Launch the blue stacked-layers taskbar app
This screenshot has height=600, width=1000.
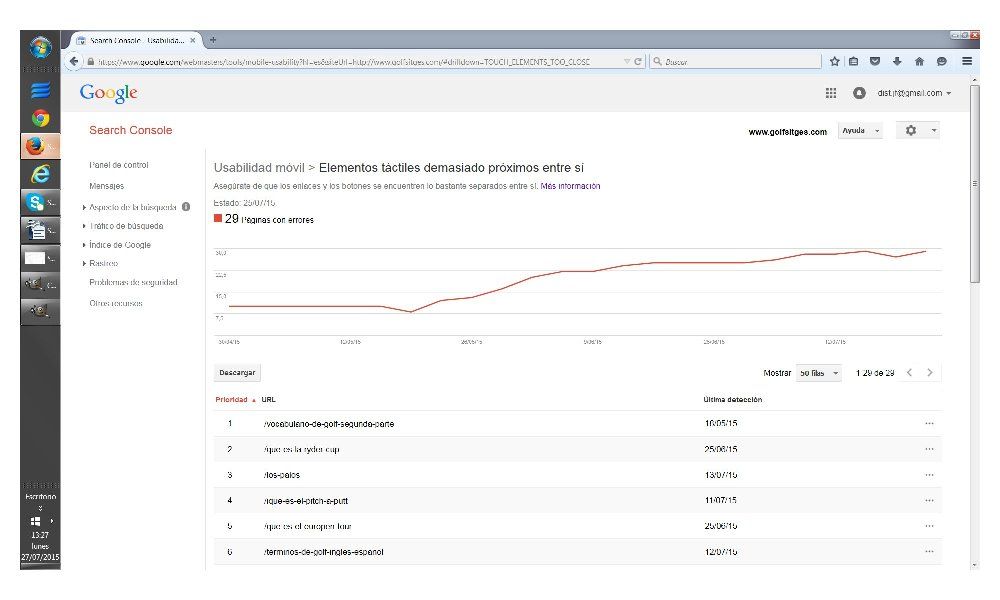click(x=40, y=90)
